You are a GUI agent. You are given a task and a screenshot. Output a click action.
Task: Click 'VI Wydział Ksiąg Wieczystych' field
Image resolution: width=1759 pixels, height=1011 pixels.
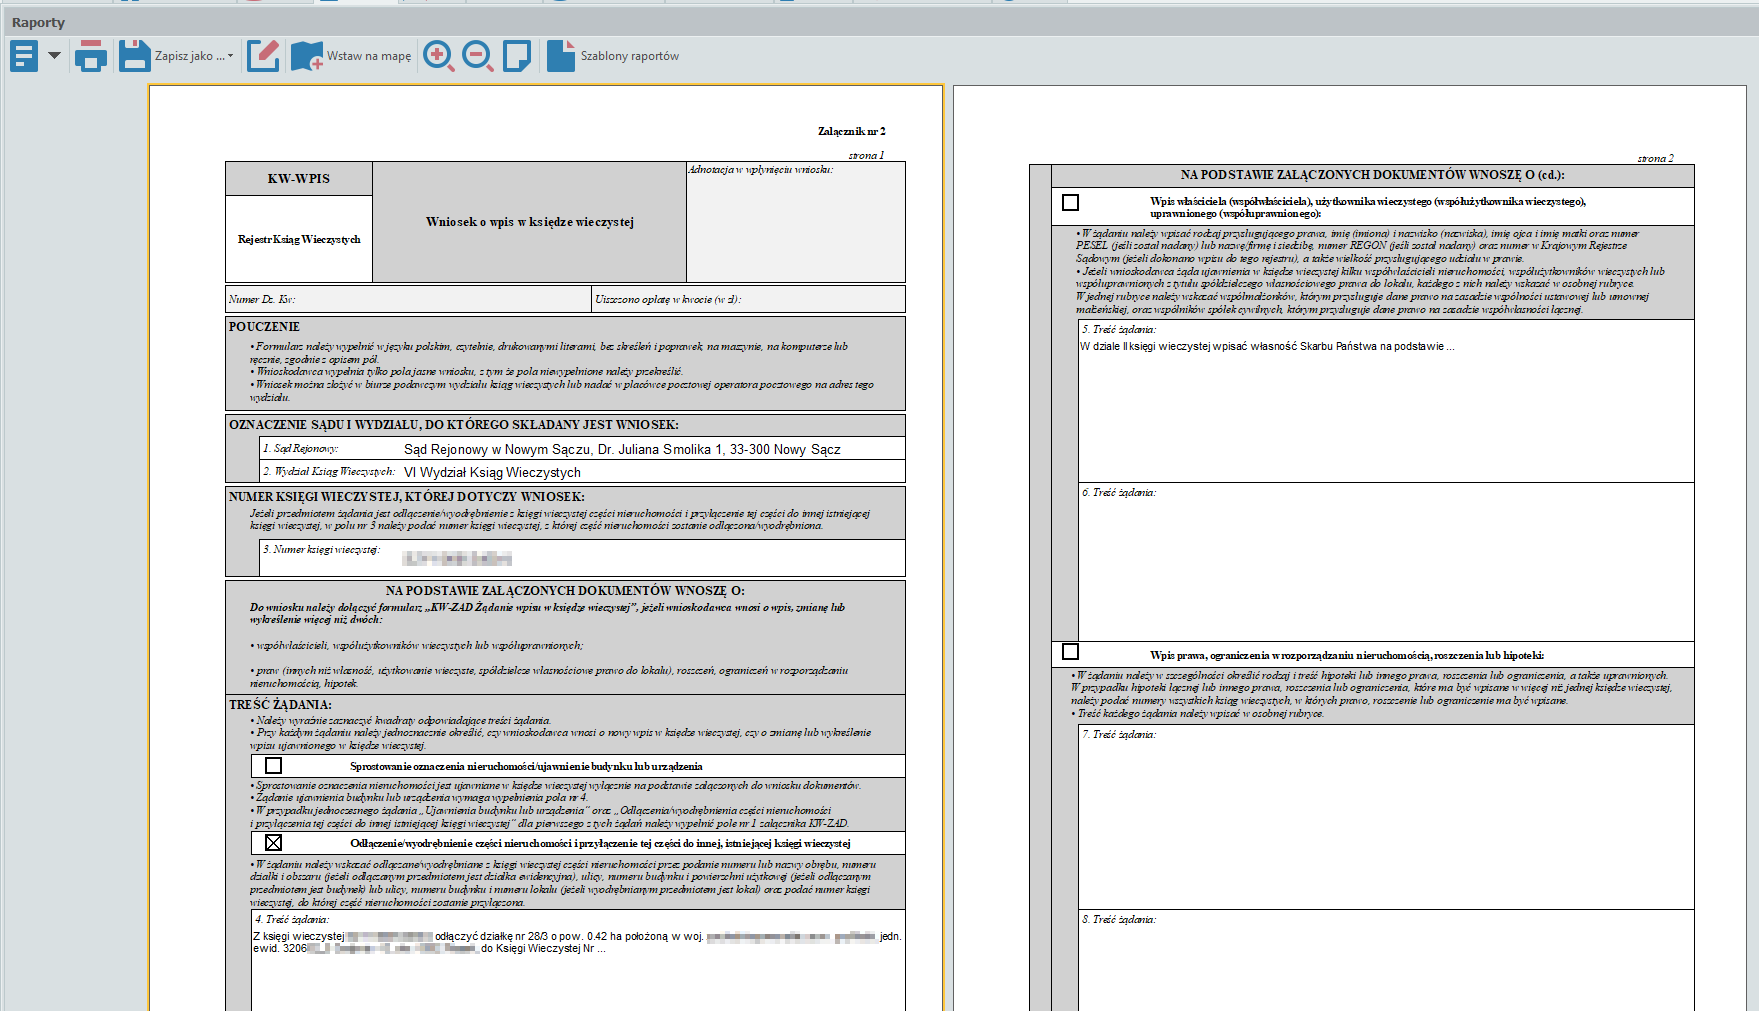[492, 472]
